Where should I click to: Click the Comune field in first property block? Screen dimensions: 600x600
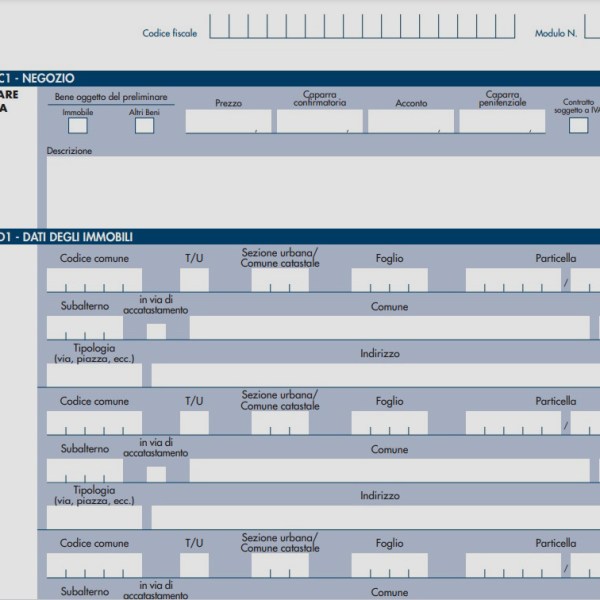[390, 328]
